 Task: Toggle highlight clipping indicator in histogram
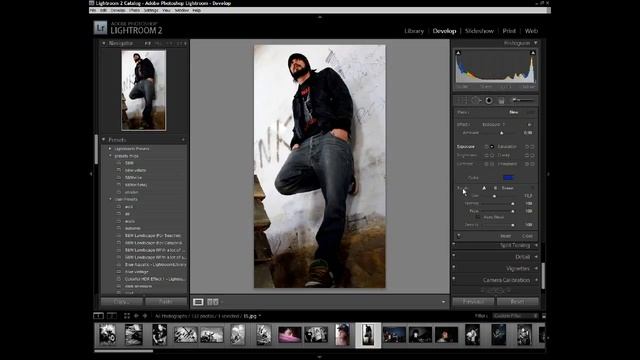533,53
